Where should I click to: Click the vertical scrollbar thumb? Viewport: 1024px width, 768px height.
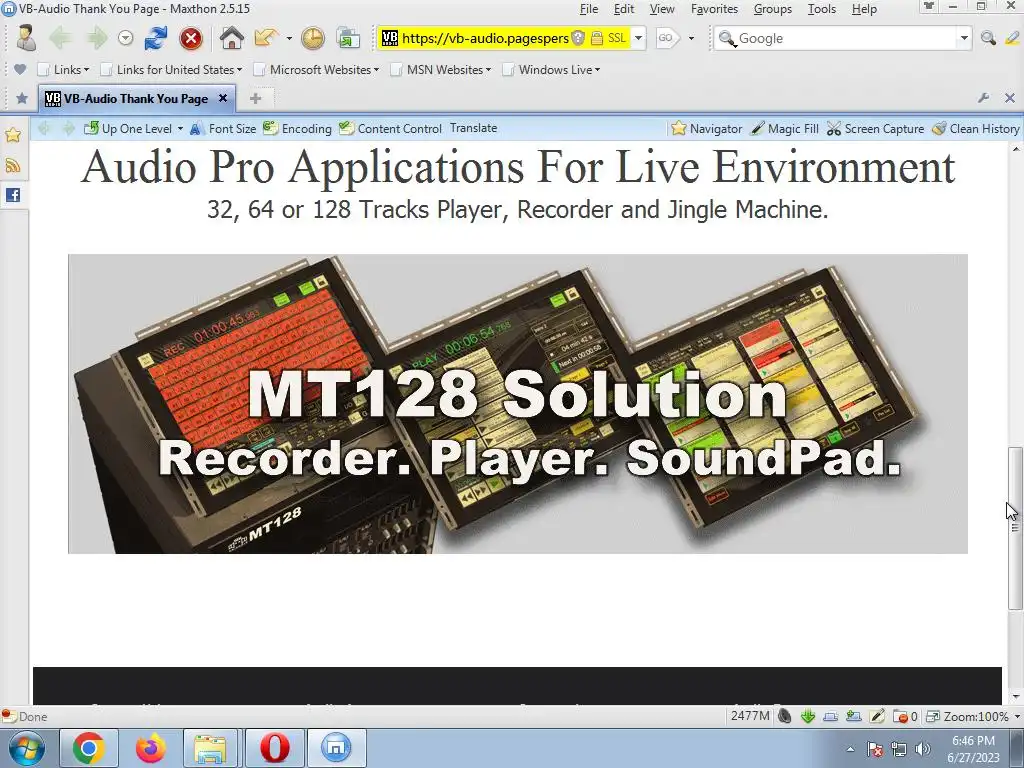click(1014, 528)
